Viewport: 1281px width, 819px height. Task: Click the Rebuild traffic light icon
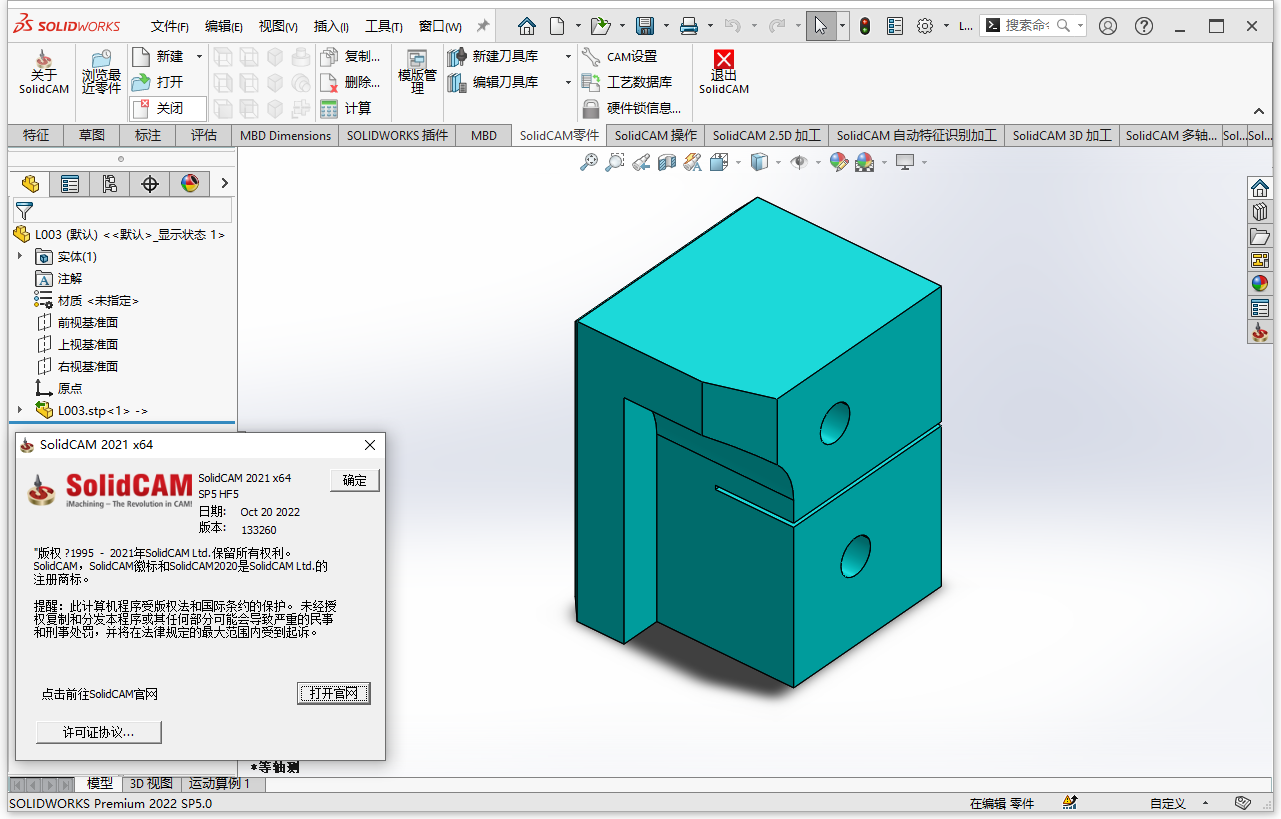[x=864, y=26]
